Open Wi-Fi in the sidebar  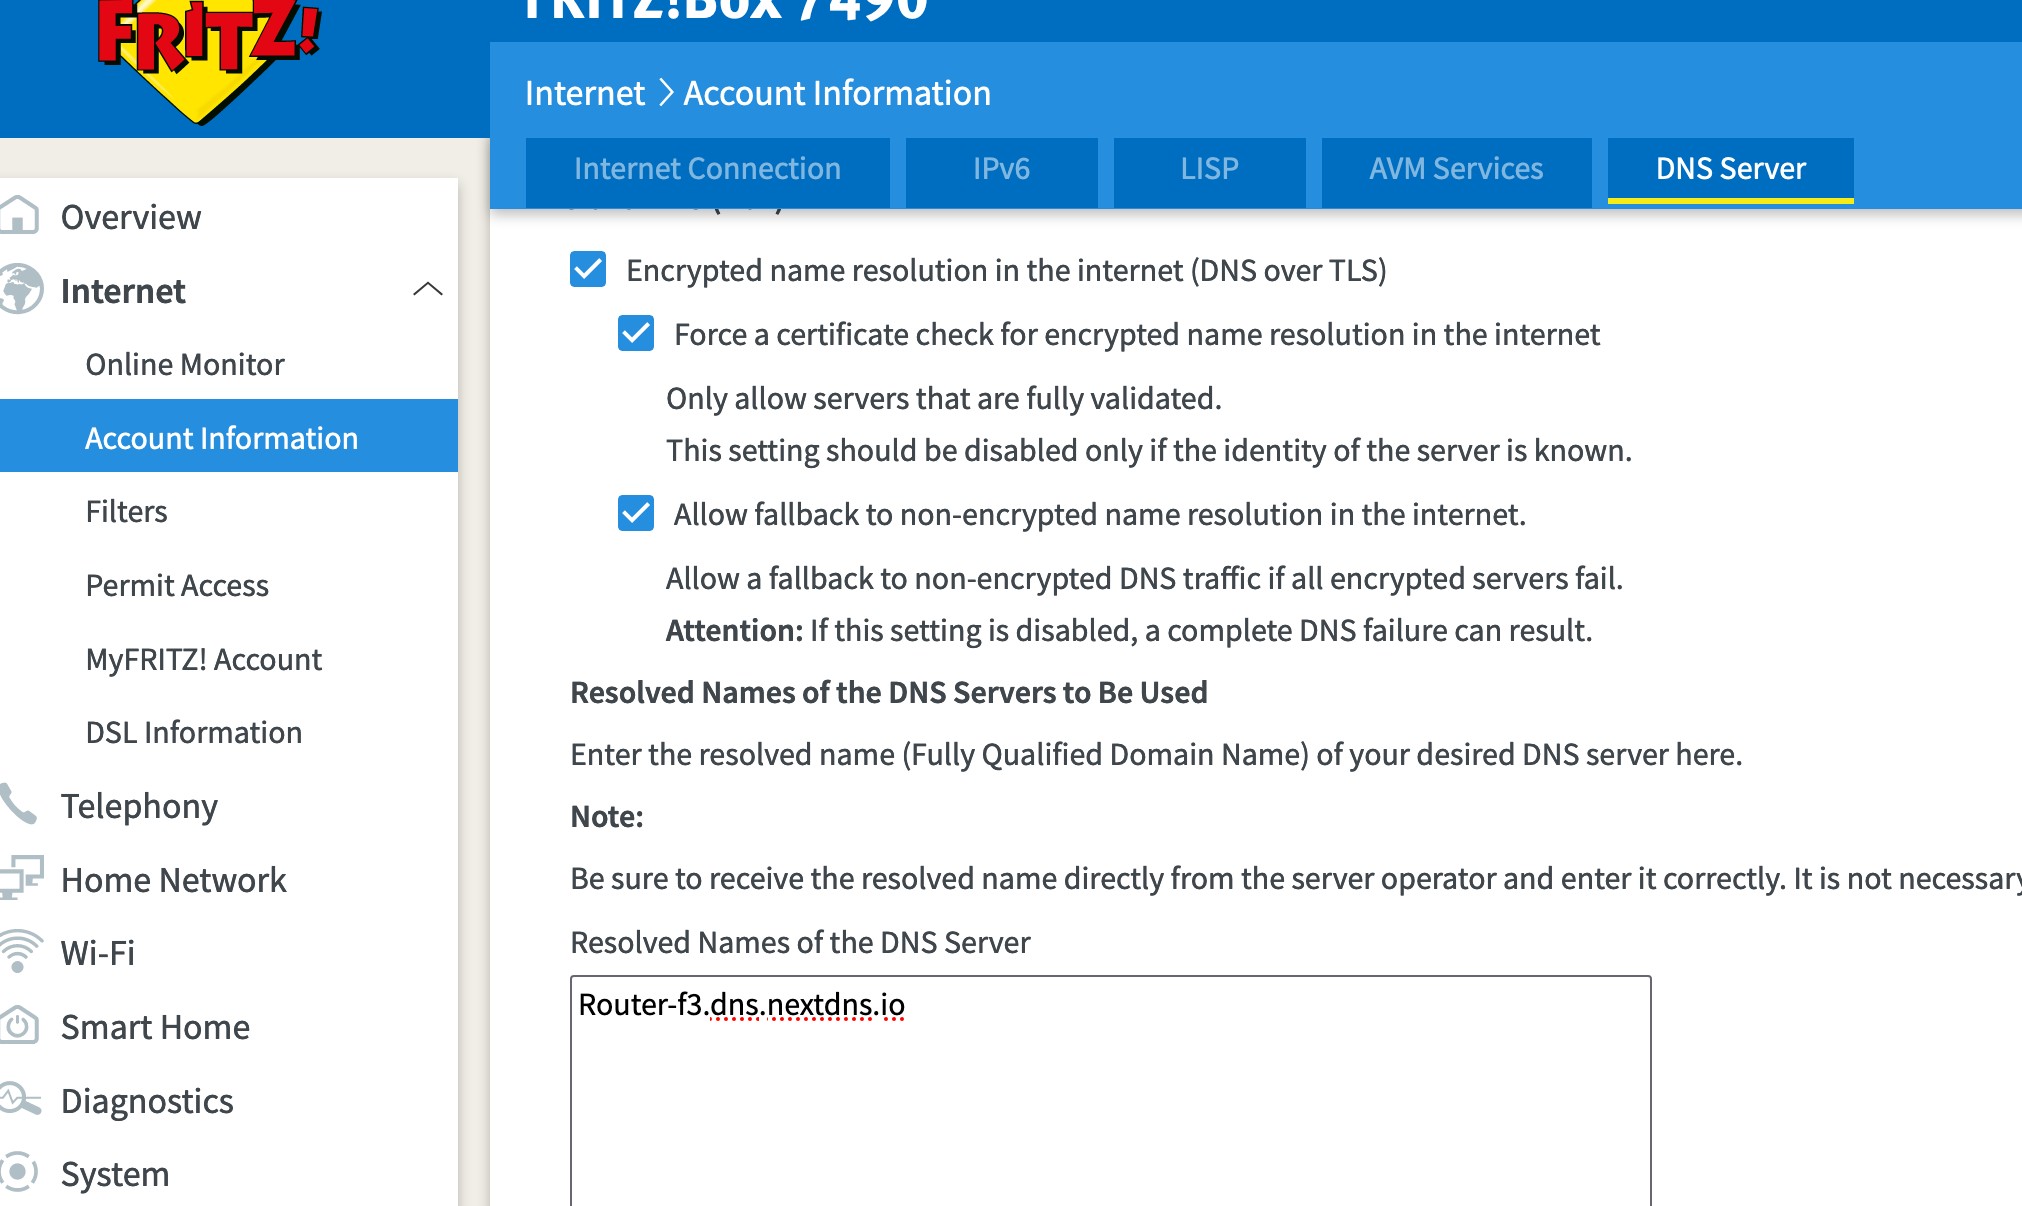point(97,953)
